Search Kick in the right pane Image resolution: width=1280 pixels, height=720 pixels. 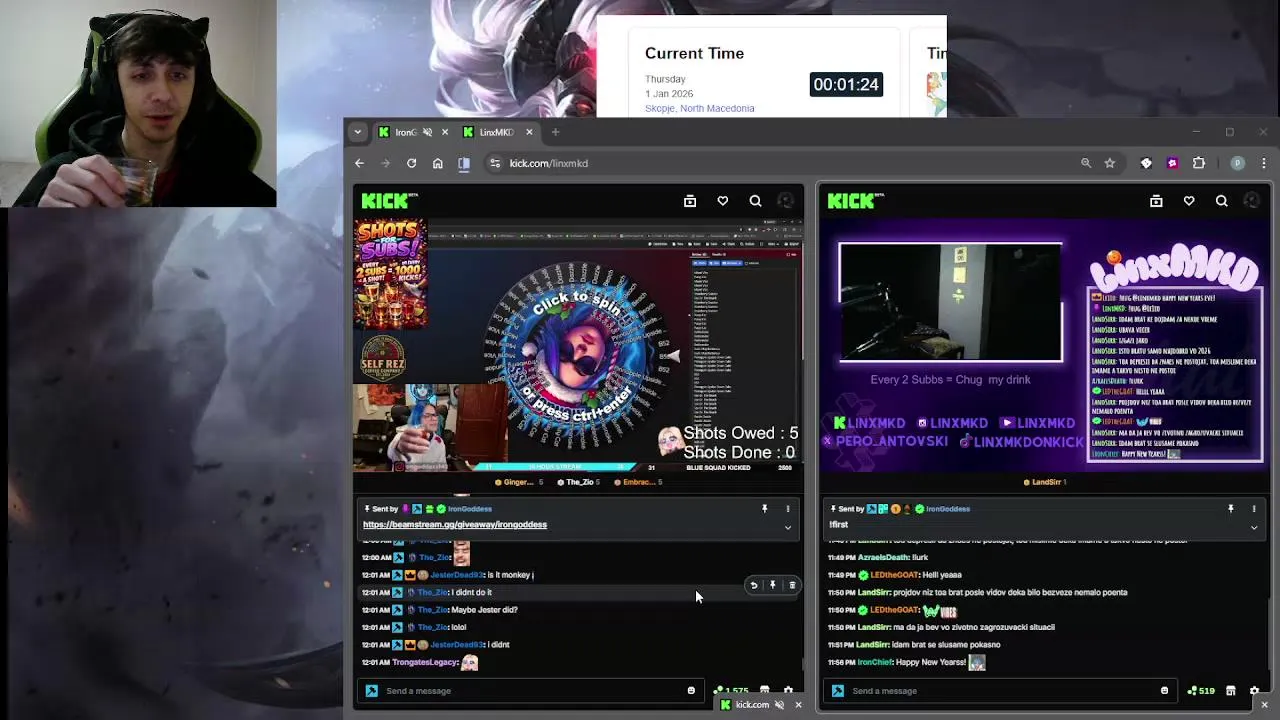pyautogui.click(x=1222, y=201)
